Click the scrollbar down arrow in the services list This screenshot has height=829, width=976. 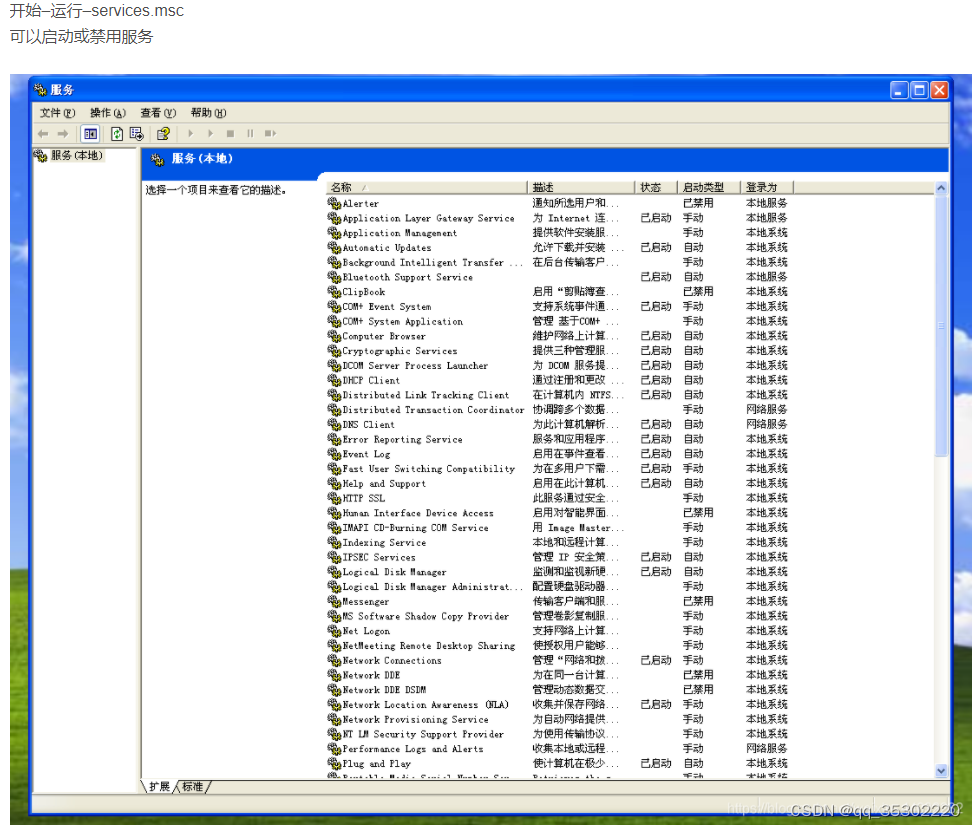pos(941,770)
